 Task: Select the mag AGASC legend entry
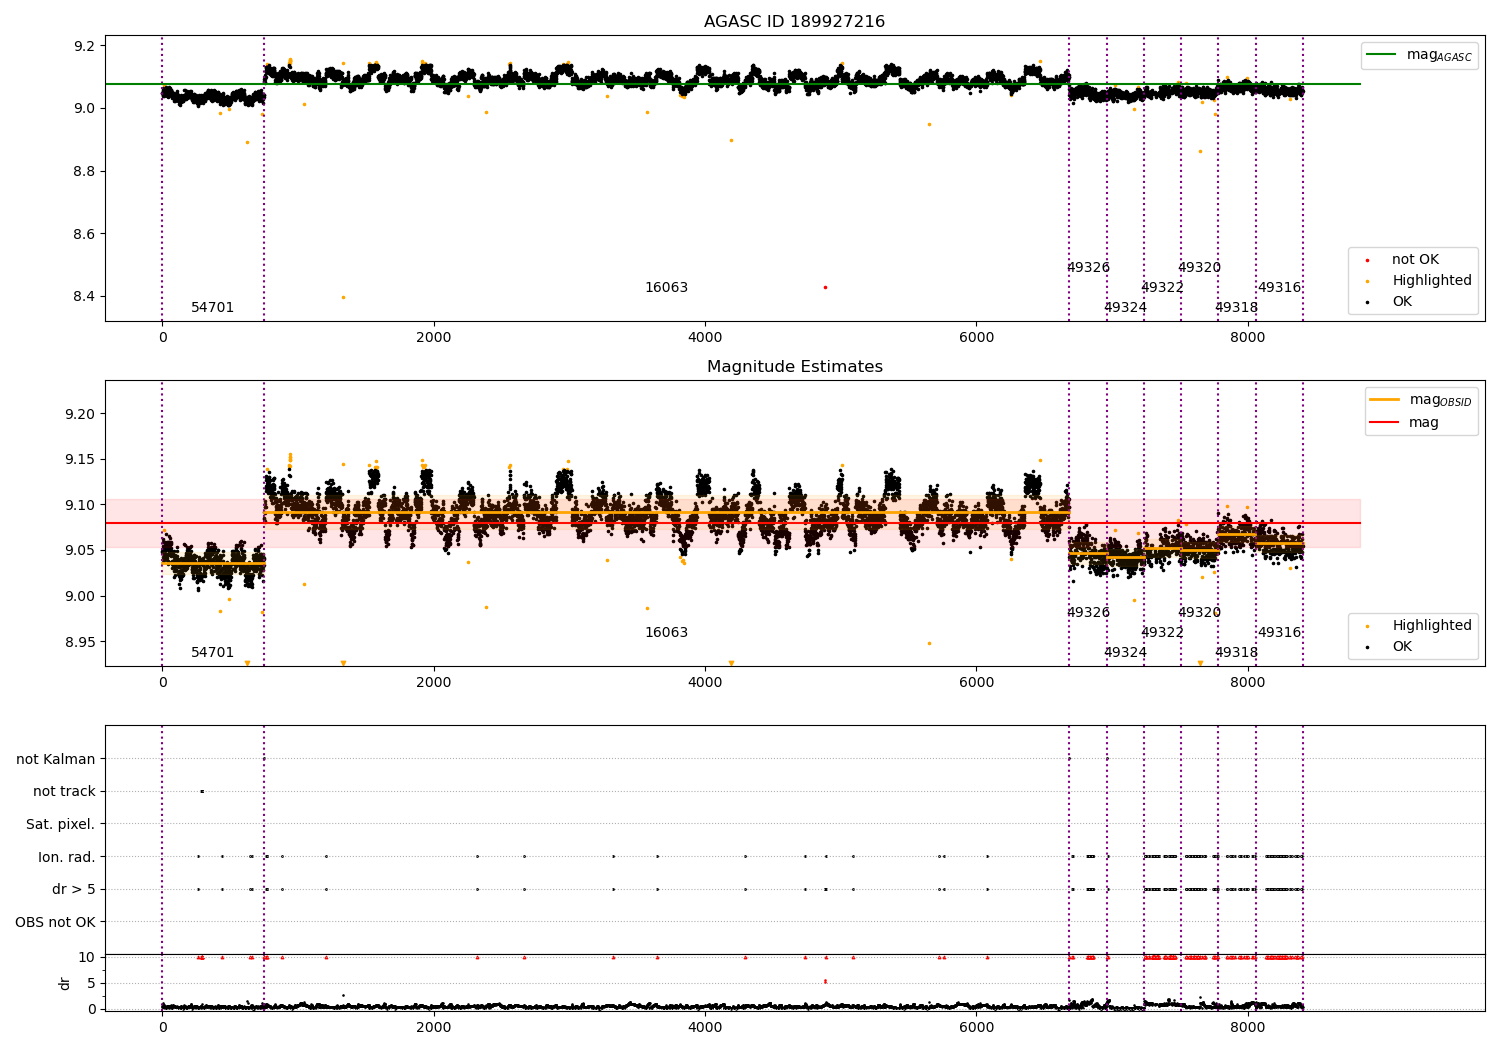point(1420,55)
